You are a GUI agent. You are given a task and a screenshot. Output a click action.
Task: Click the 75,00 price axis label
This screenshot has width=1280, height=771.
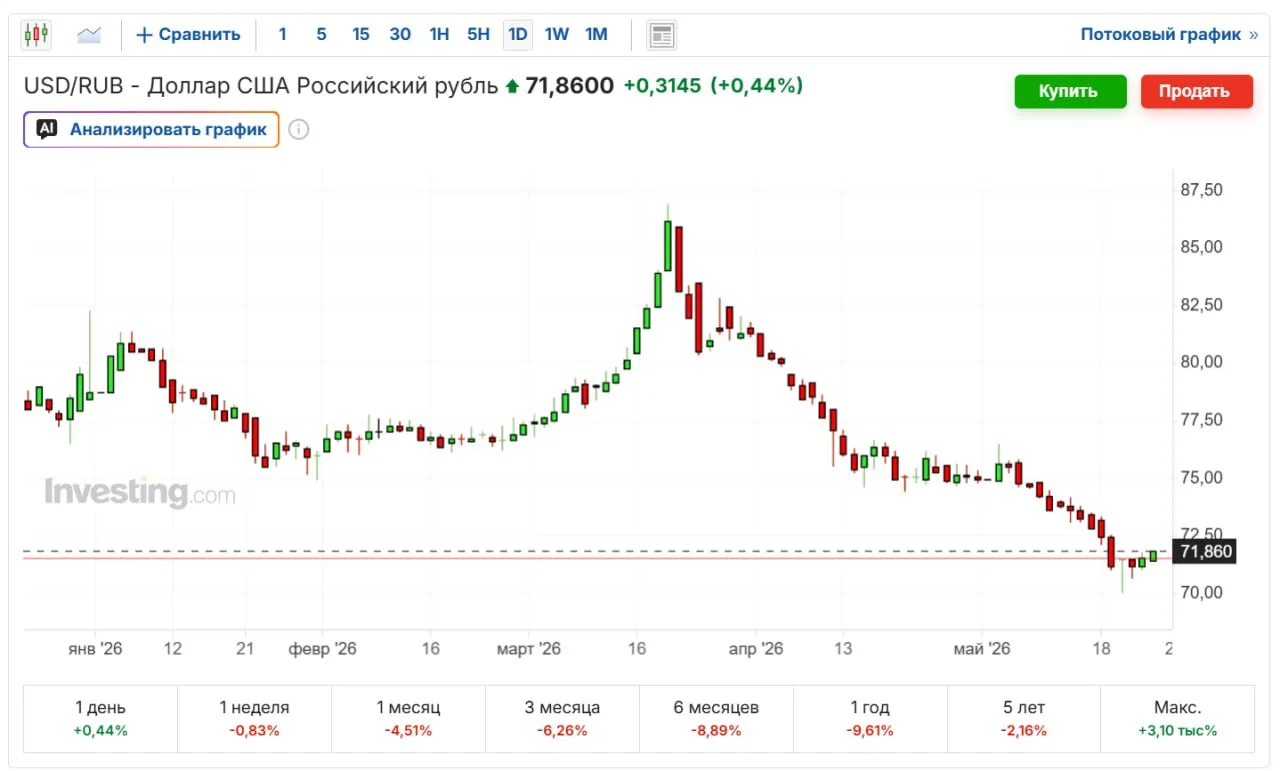1201,477
